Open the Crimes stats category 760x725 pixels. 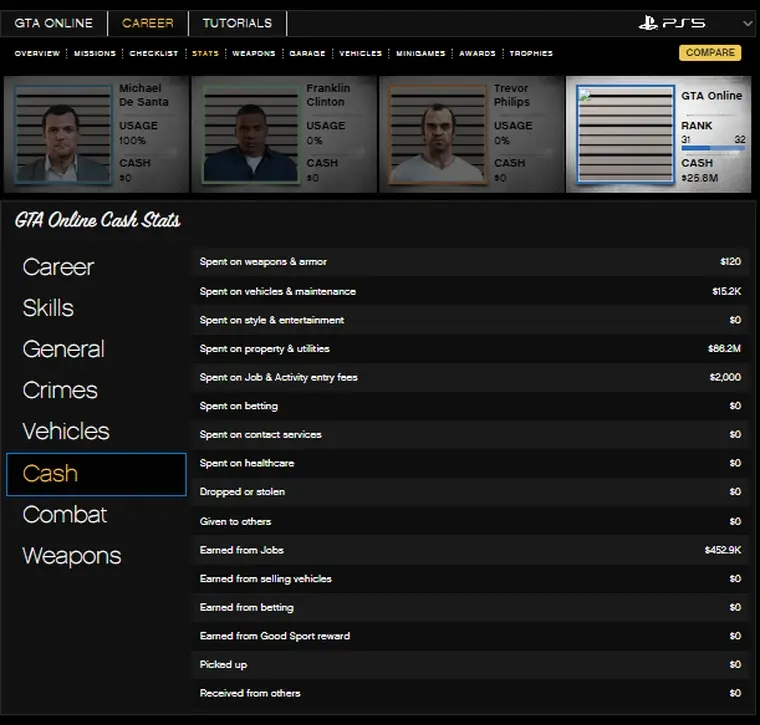(60, 390)
